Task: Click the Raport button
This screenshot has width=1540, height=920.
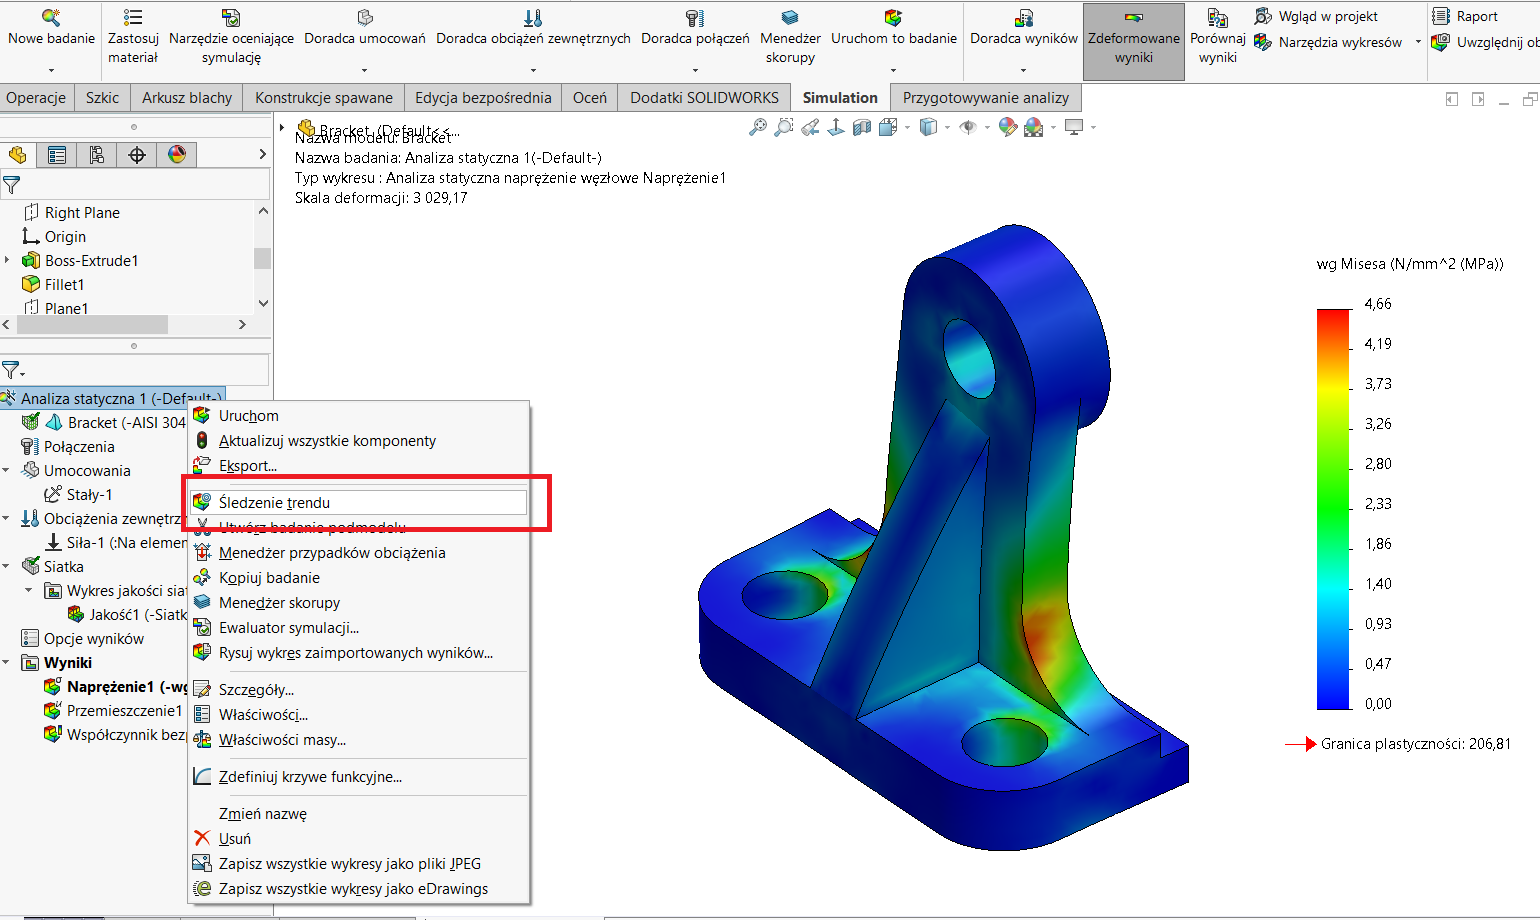Action: pyautogui.click(x=1466, y=16)
